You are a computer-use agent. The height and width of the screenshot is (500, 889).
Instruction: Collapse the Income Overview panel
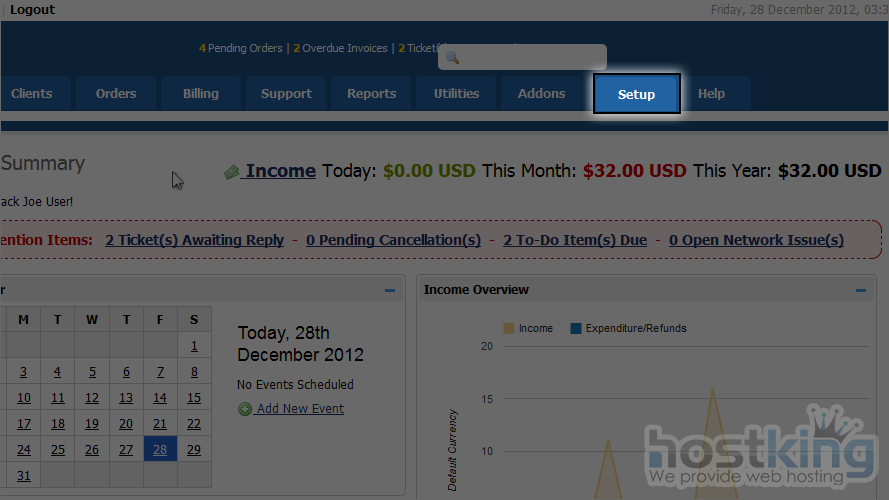pos(861,291)
